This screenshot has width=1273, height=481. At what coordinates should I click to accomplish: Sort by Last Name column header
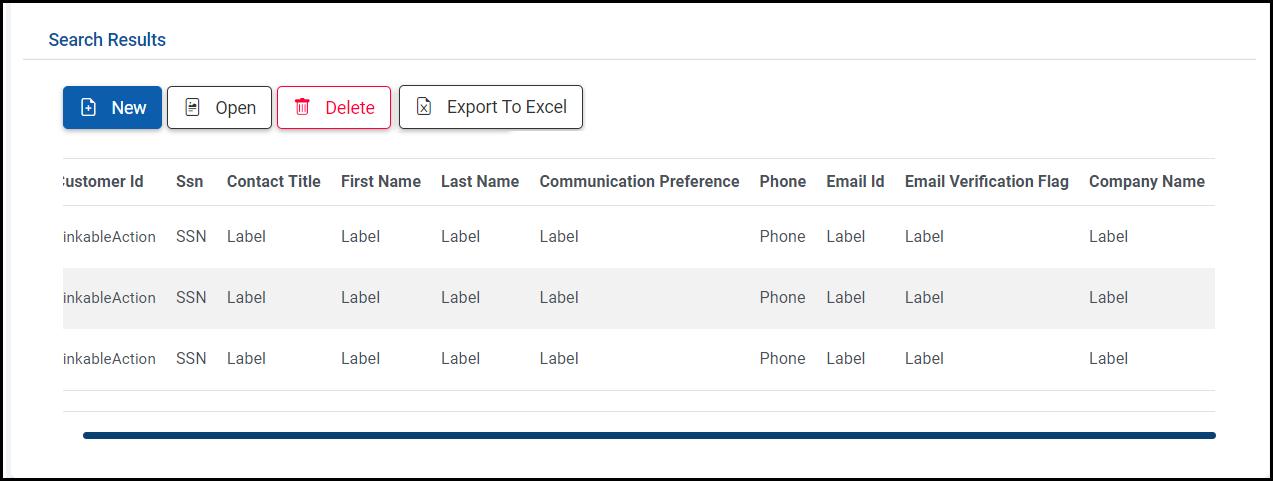pos(479,182)
